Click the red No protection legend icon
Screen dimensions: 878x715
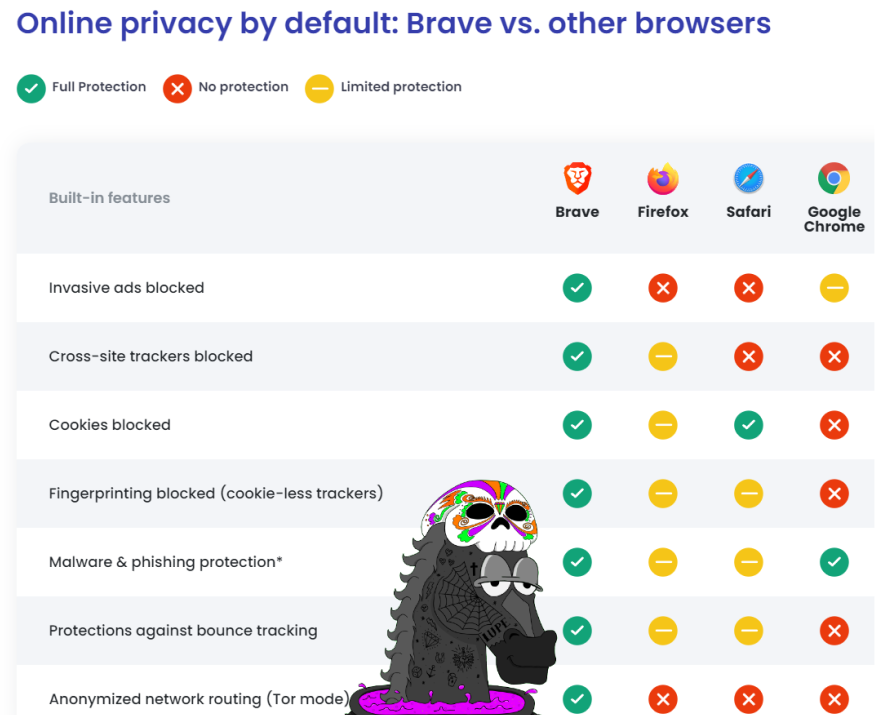point(178,88)
